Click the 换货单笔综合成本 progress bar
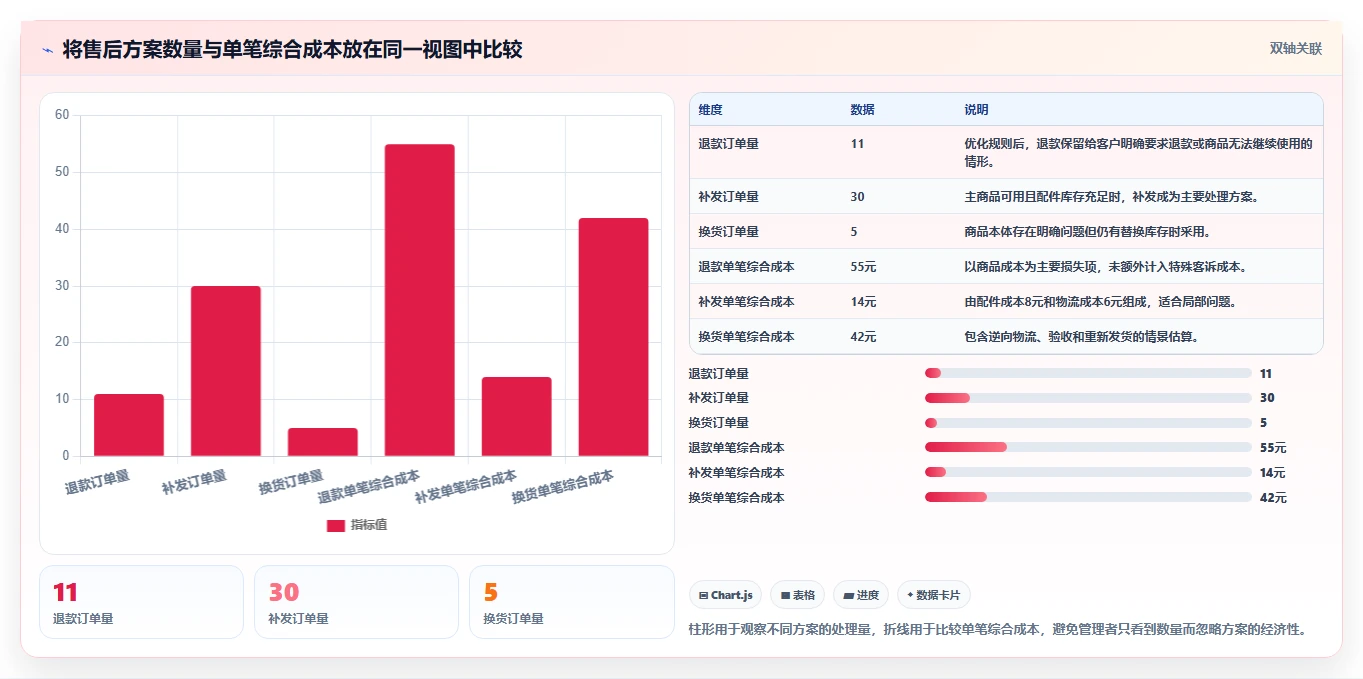The height and width of the screenshot is (679, 1363). coord(1088,497)
